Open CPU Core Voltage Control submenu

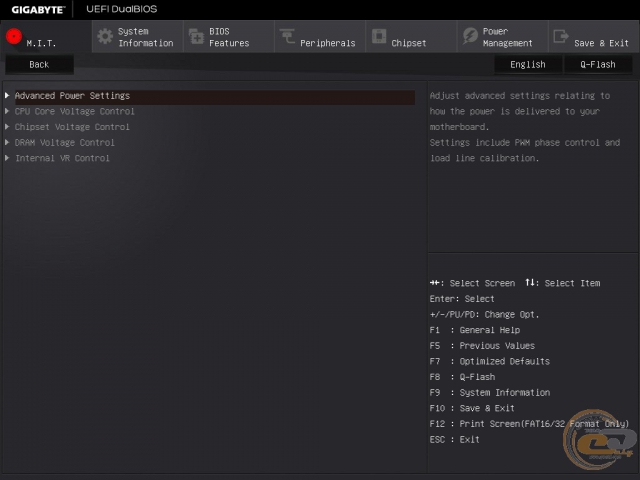tap(74, 111)
